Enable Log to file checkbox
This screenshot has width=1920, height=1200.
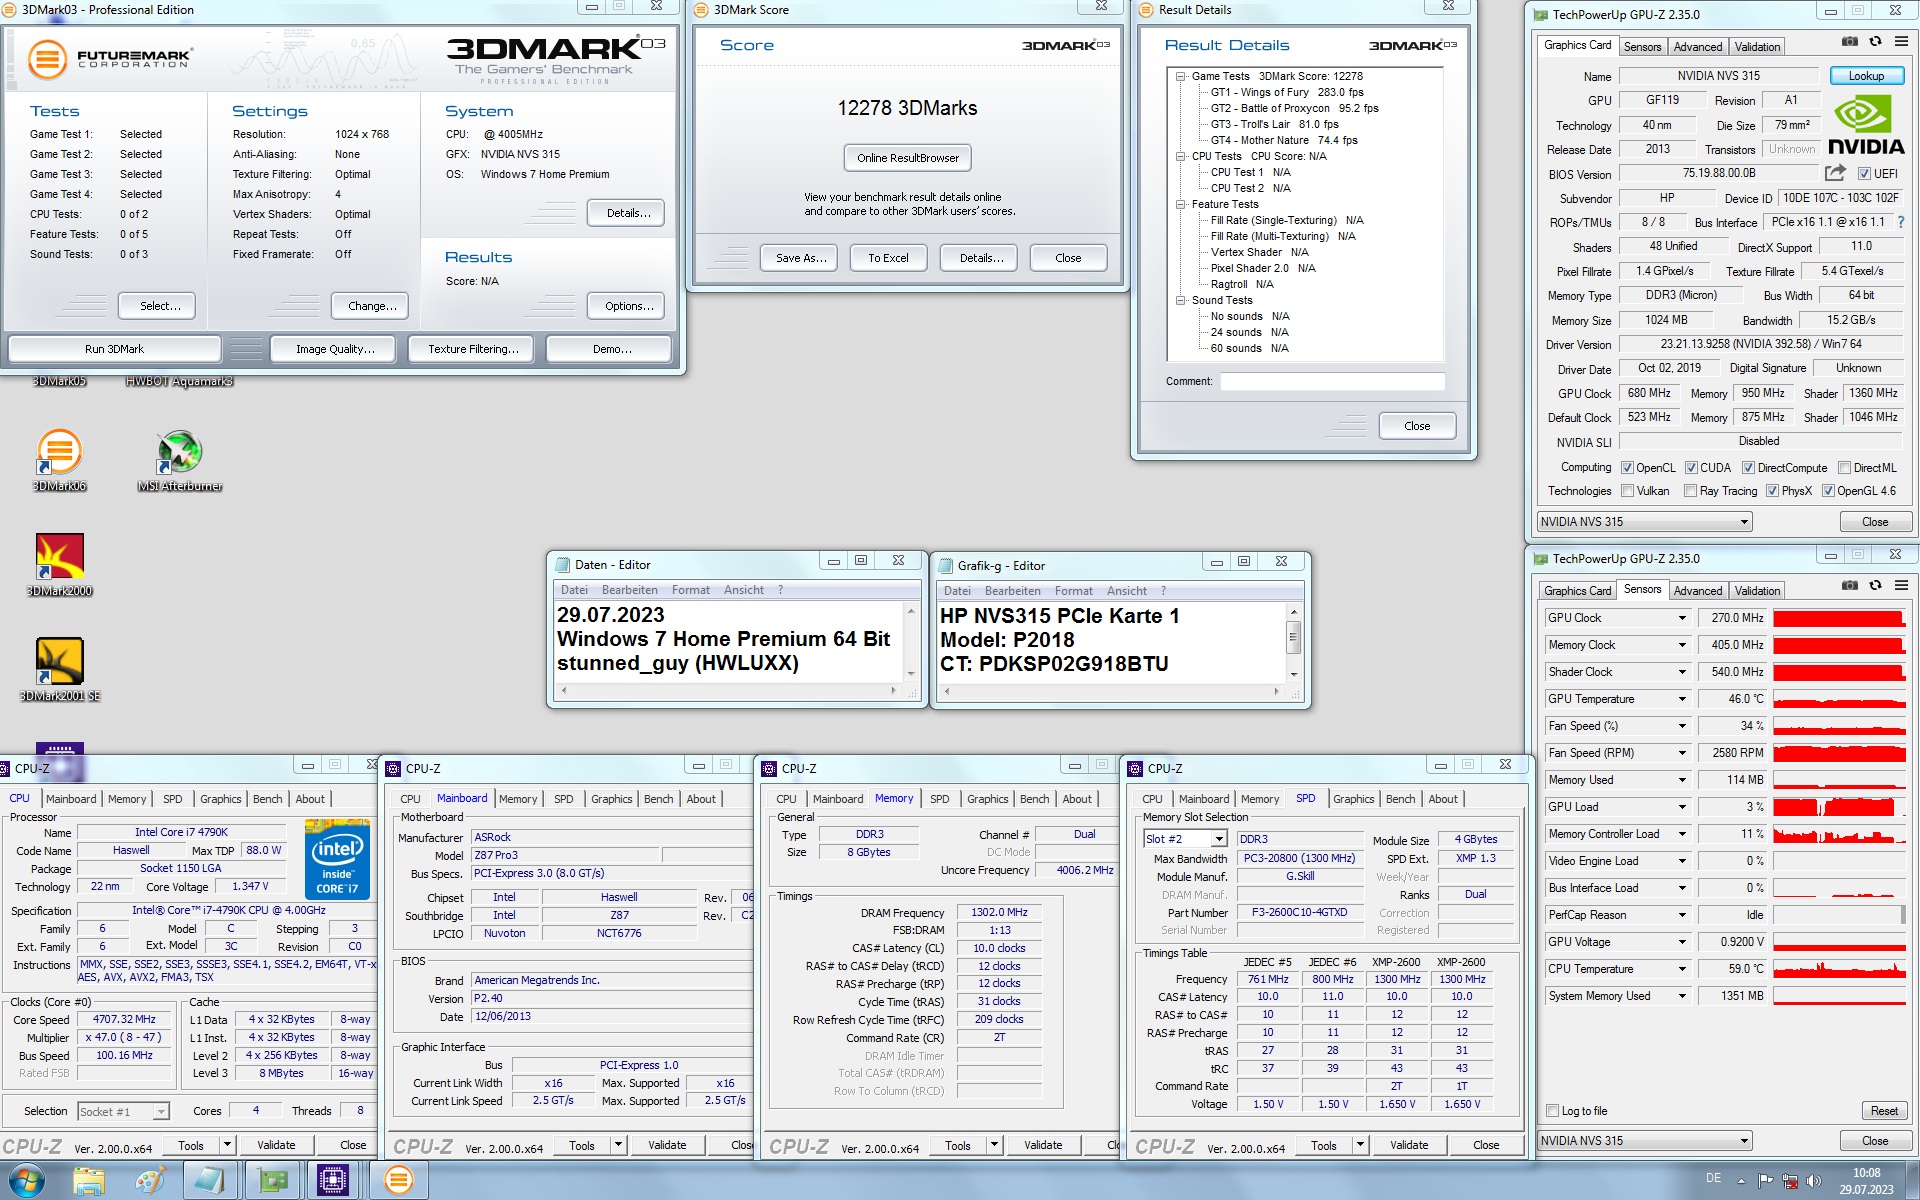coord(1552,1111)
